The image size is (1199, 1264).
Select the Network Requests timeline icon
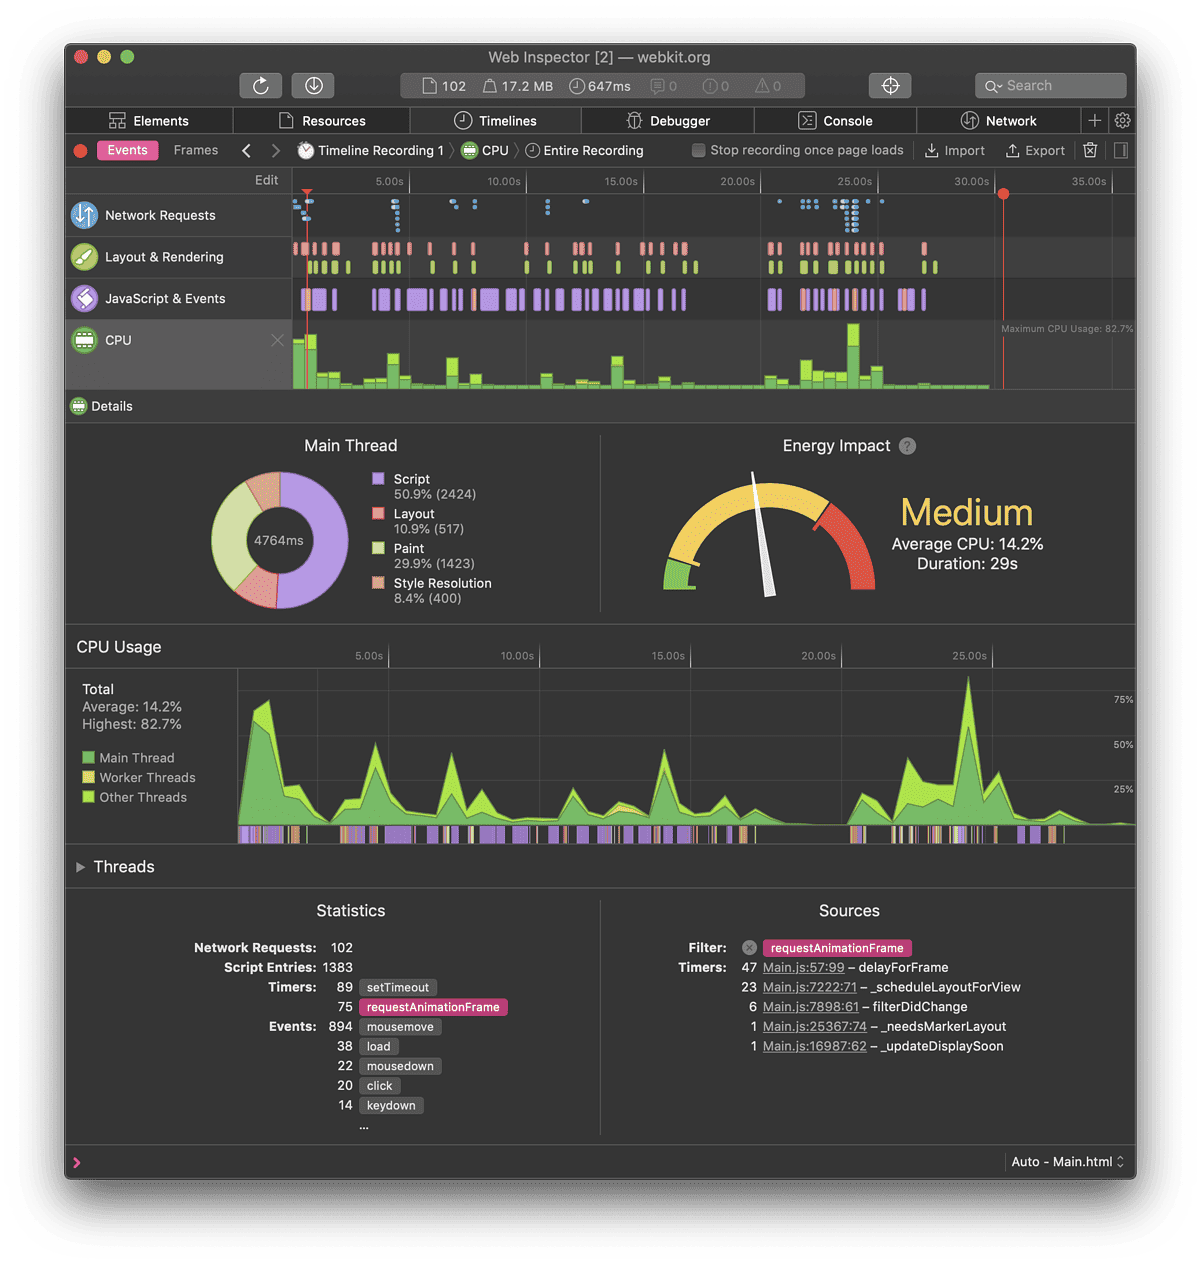[x=84, y=214]
